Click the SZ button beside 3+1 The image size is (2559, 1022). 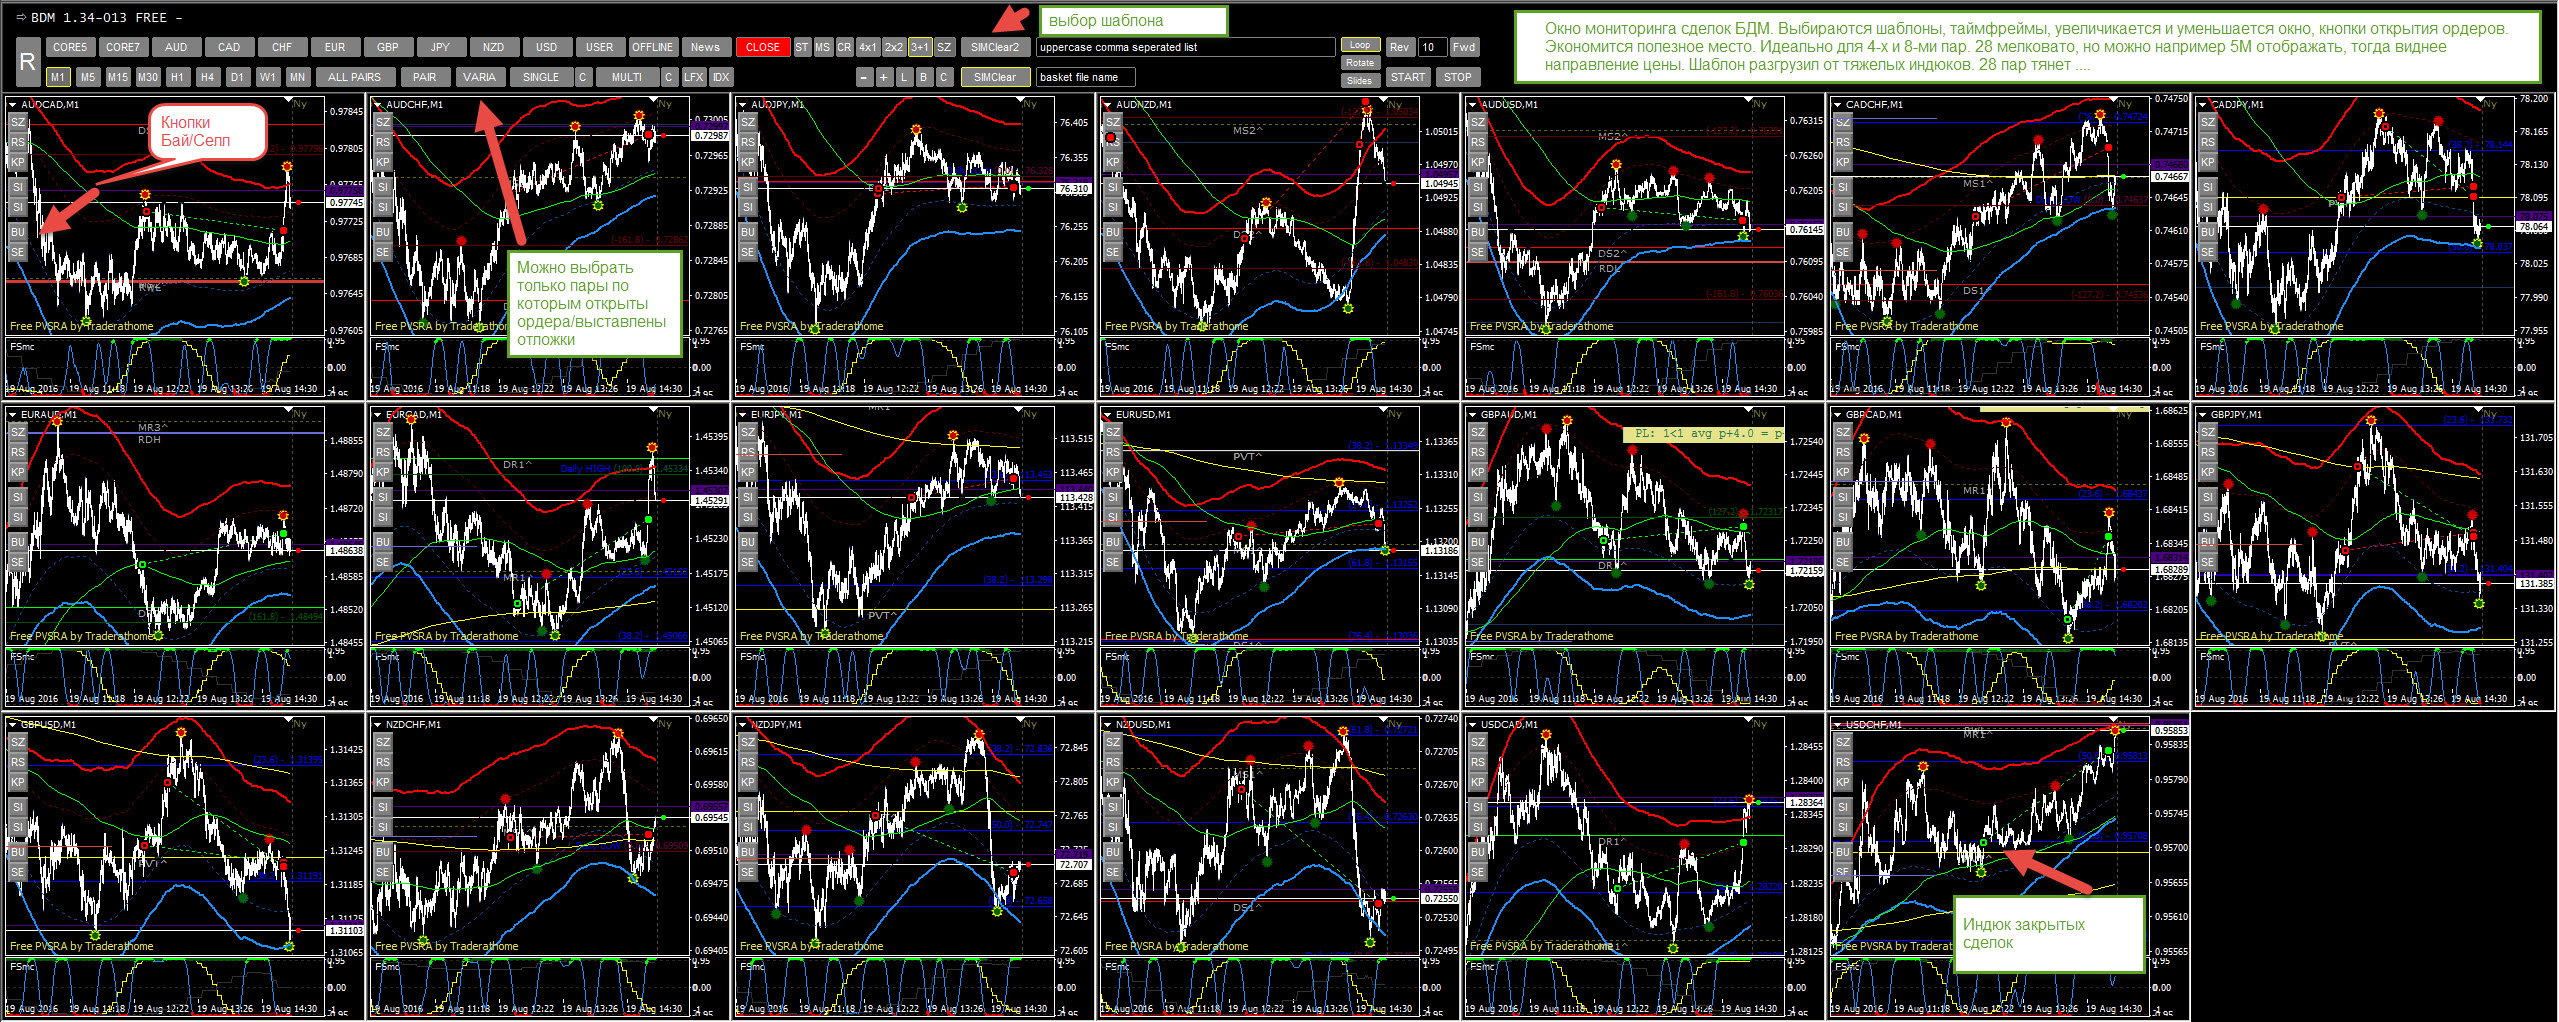coord(944,47)
